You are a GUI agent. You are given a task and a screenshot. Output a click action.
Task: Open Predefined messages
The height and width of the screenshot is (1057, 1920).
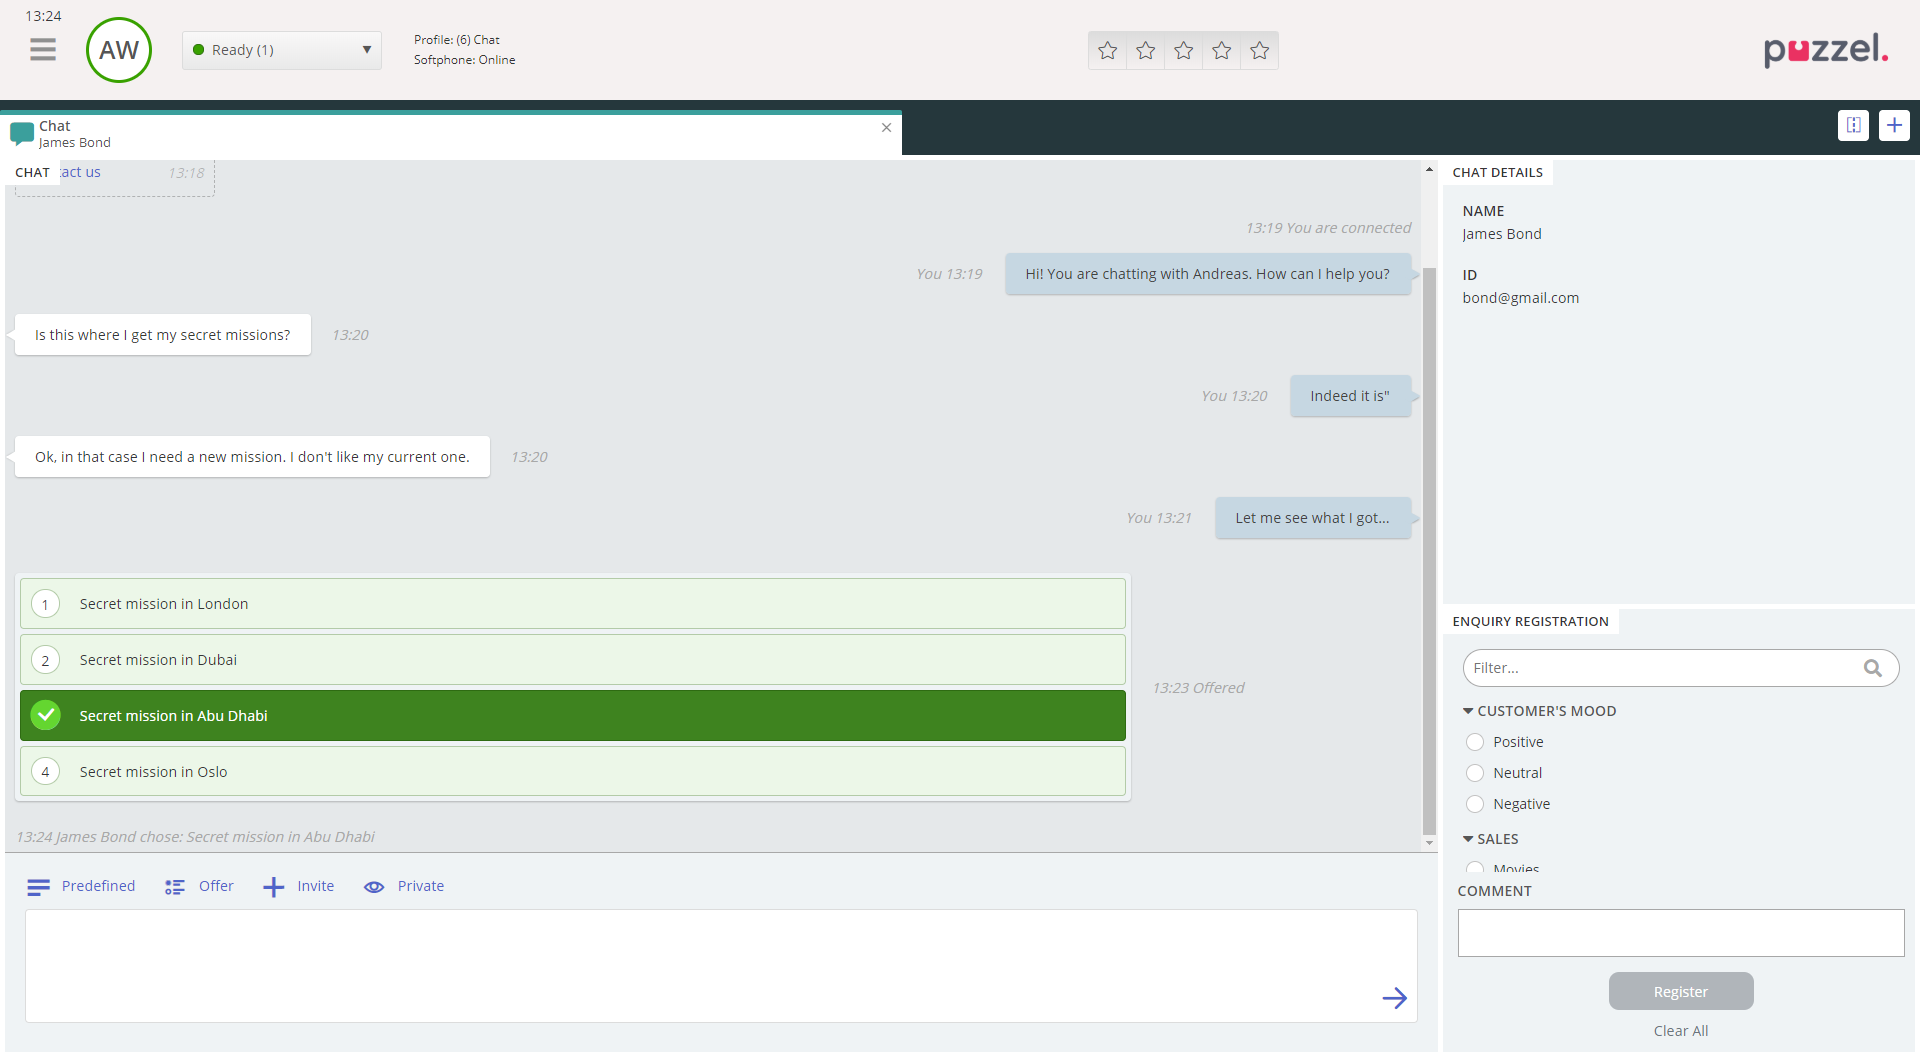click(81, 886)
